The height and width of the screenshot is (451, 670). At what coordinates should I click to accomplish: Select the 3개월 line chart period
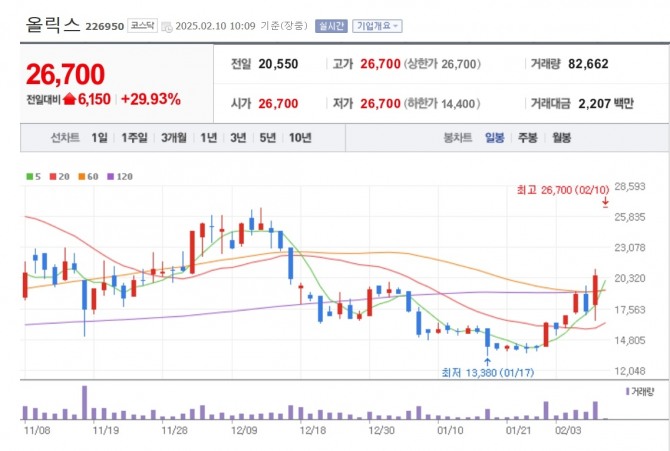[x=173, y=138]
